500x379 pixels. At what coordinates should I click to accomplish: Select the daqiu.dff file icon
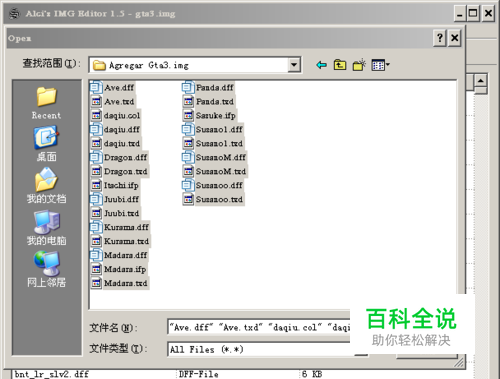(96, 130)
